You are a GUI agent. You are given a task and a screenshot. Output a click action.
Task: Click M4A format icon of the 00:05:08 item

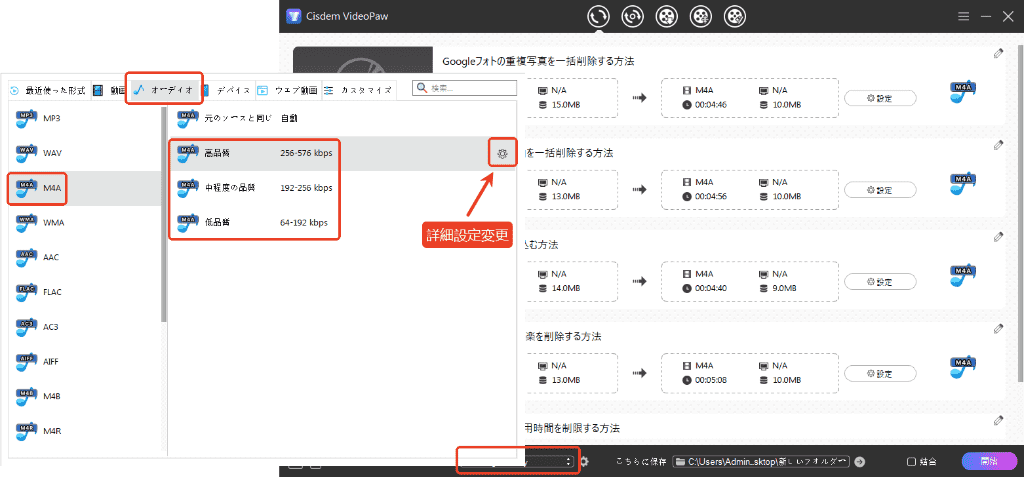[963, 369]
